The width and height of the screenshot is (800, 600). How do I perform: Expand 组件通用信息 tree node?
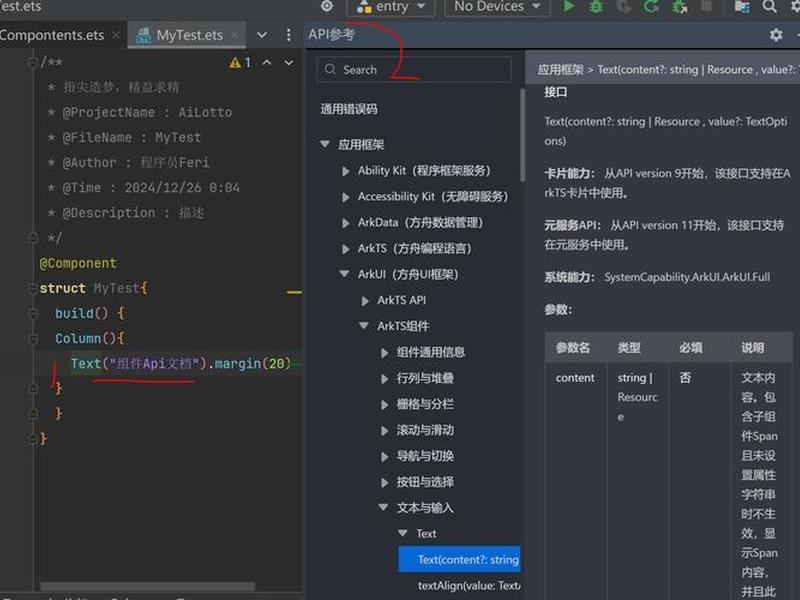385,353
